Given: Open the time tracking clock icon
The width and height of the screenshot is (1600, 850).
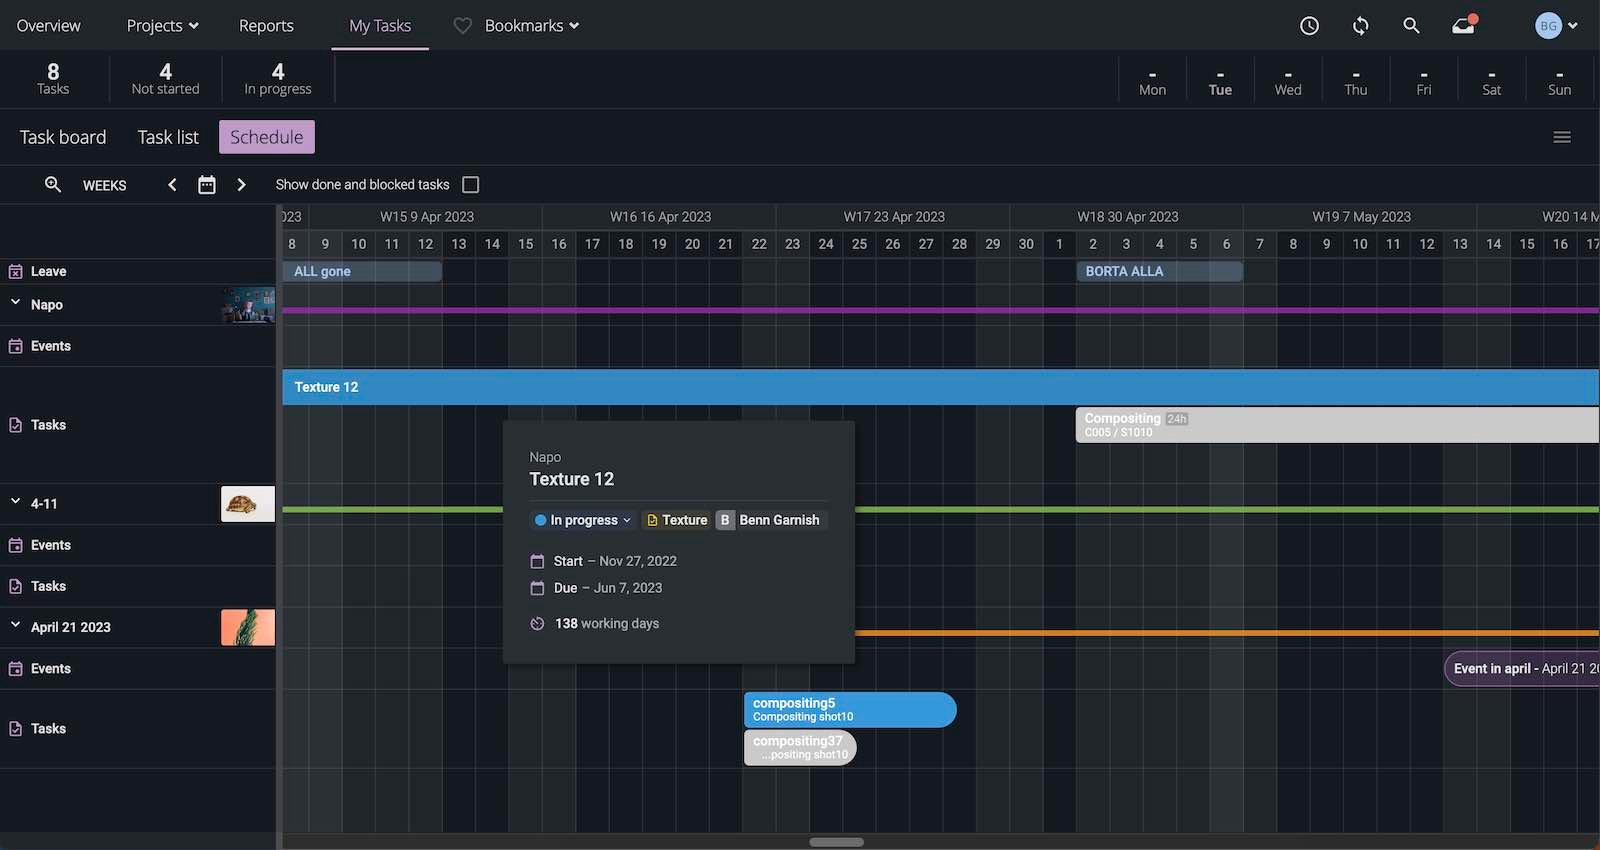Looking at the screenshot, I should pos(1309,26).
